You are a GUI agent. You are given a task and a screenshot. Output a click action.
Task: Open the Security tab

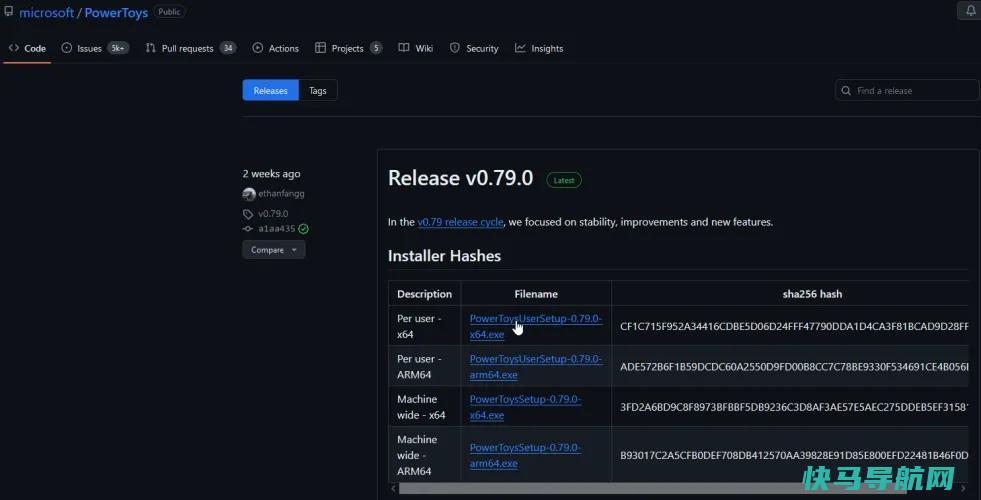[x=474, y=48]
